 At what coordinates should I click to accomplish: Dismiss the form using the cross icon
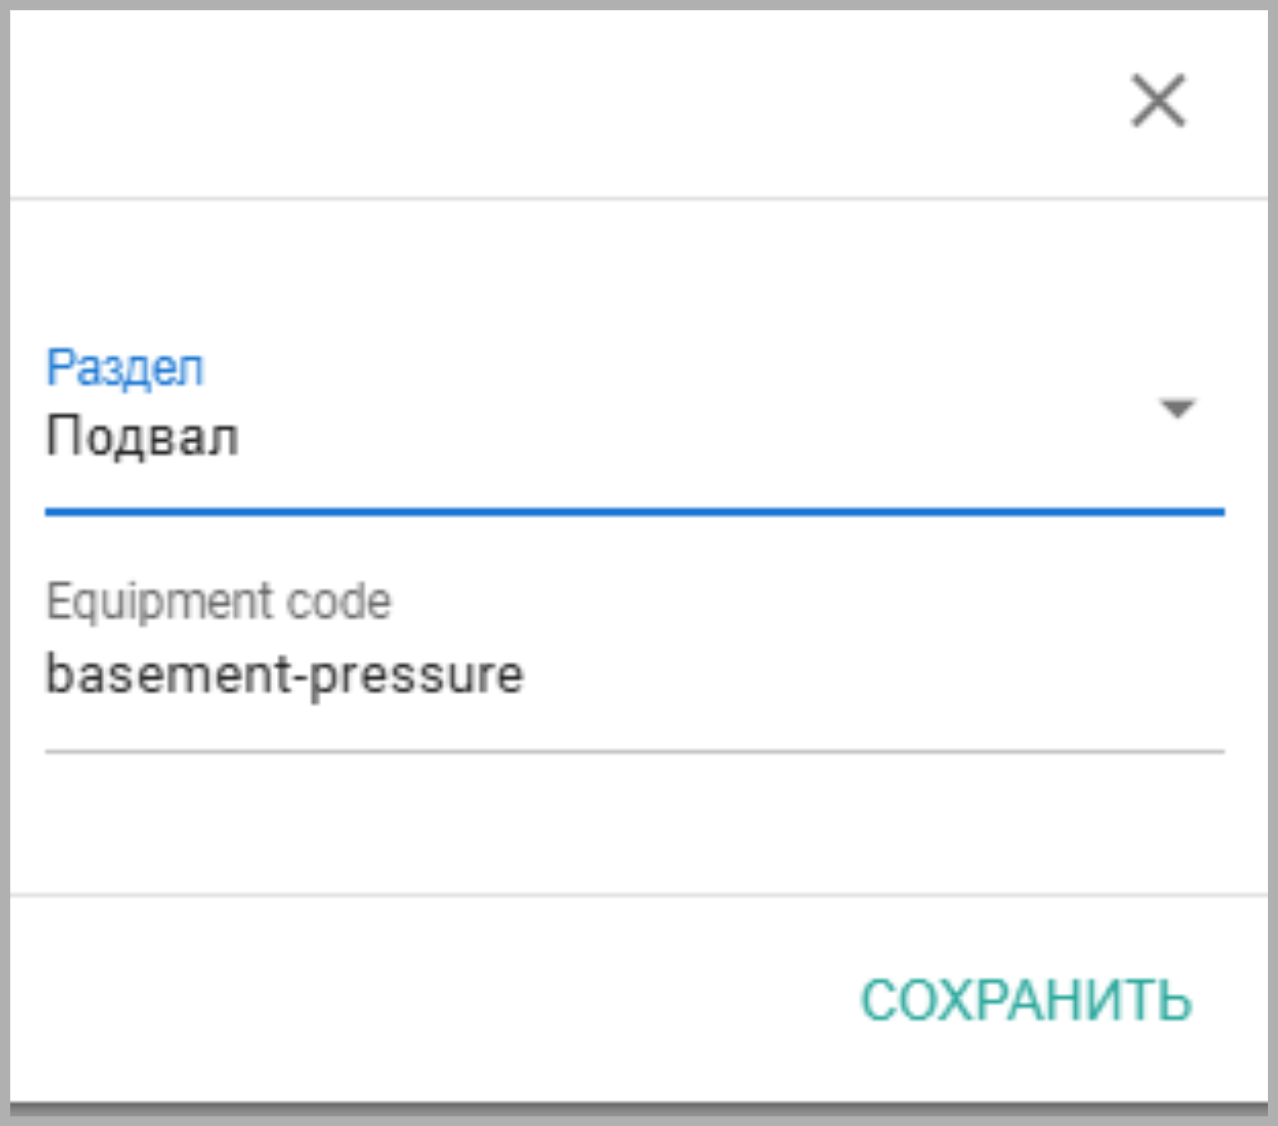click(x=1158, y=101)
